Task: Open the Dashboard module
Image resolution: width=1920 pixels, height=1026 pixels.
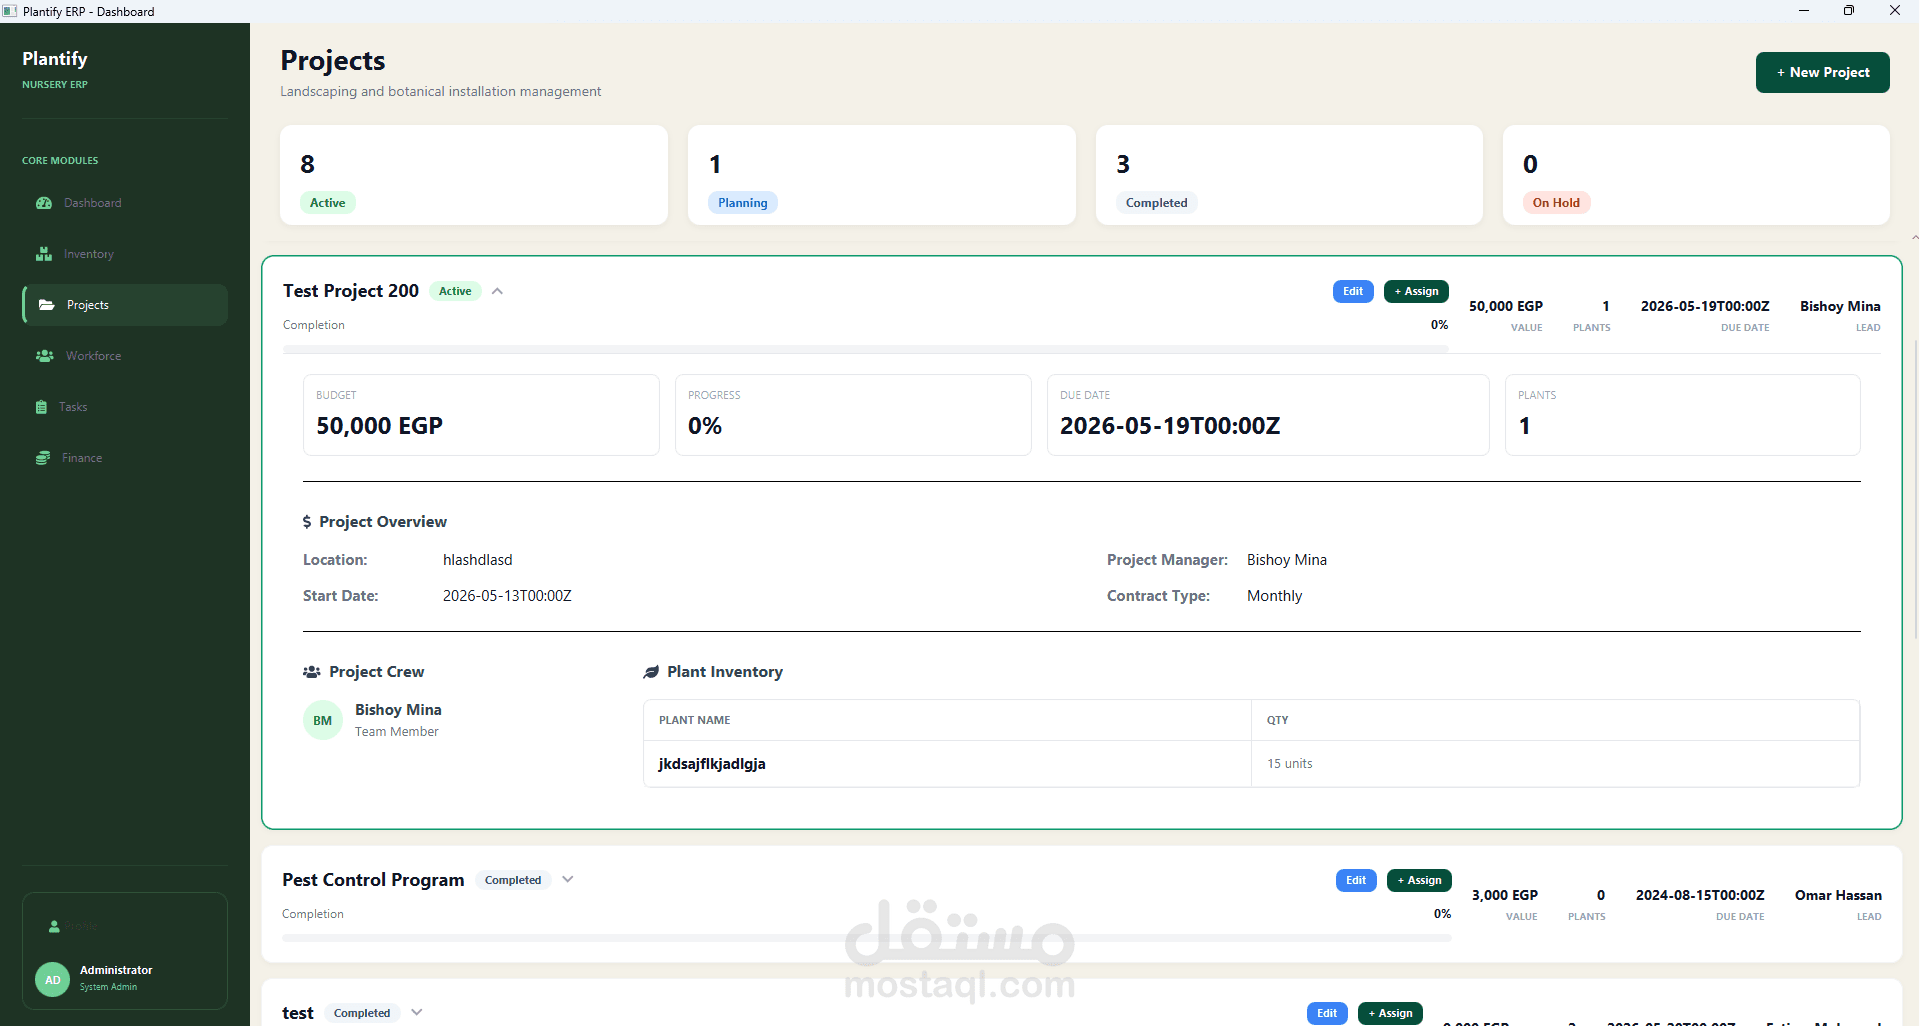Action: 125,203
